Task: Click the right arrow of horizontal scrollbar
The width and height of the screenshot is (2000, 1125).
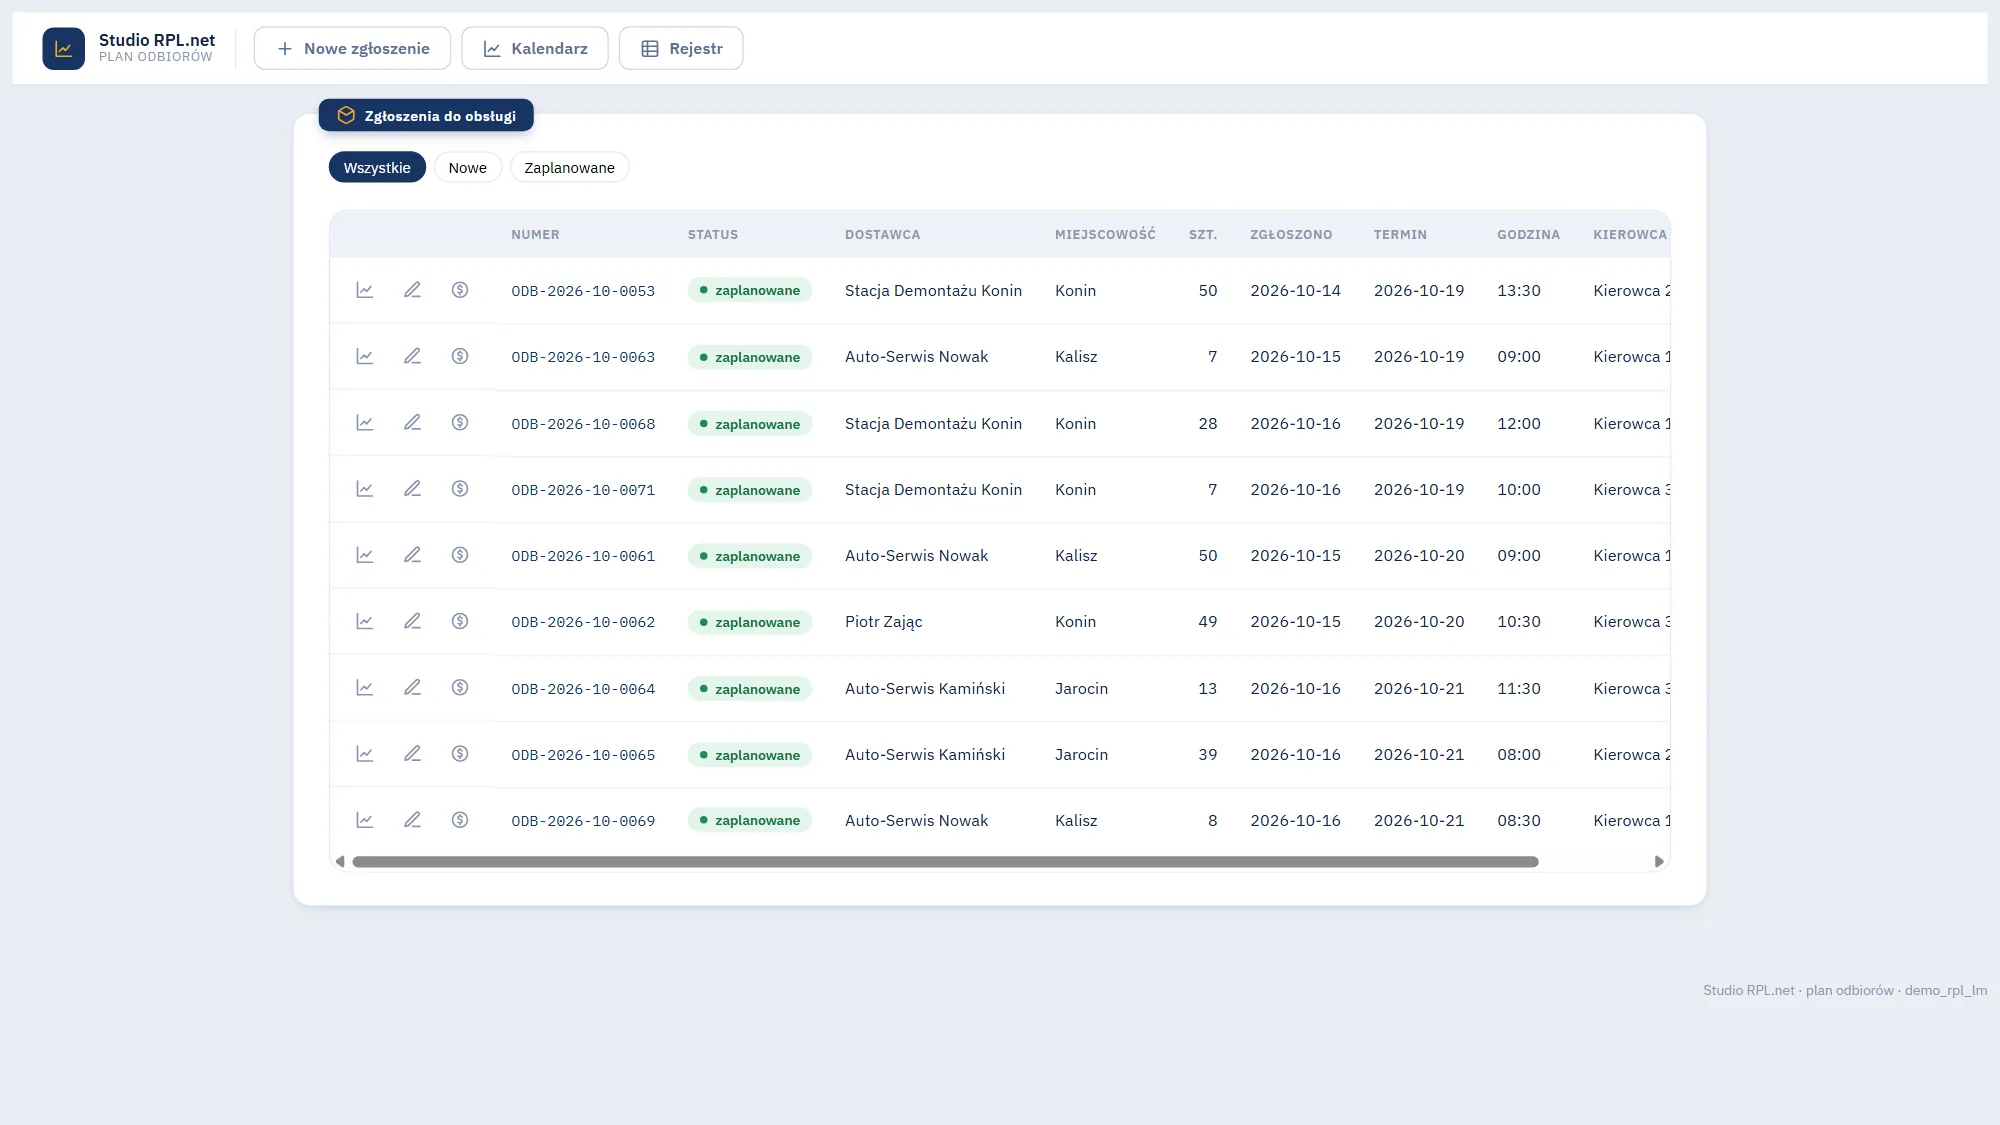Action: (1659, 862)
